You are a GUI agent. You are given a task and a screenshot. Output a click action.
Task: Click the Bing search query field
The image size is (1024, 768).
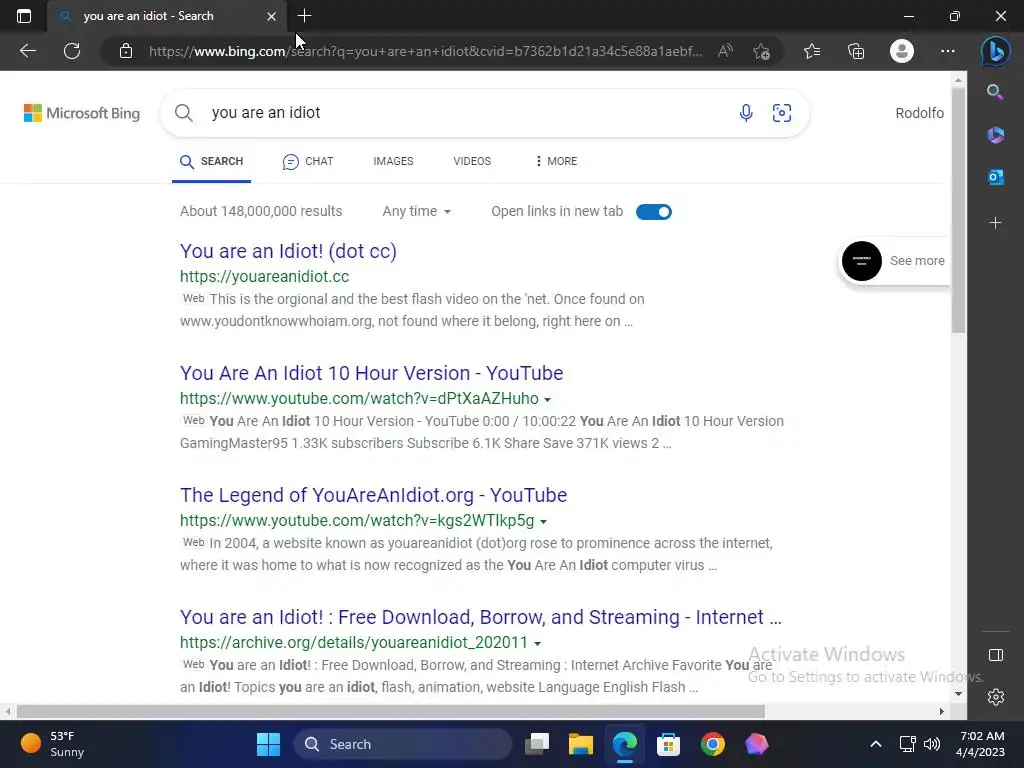464,113
